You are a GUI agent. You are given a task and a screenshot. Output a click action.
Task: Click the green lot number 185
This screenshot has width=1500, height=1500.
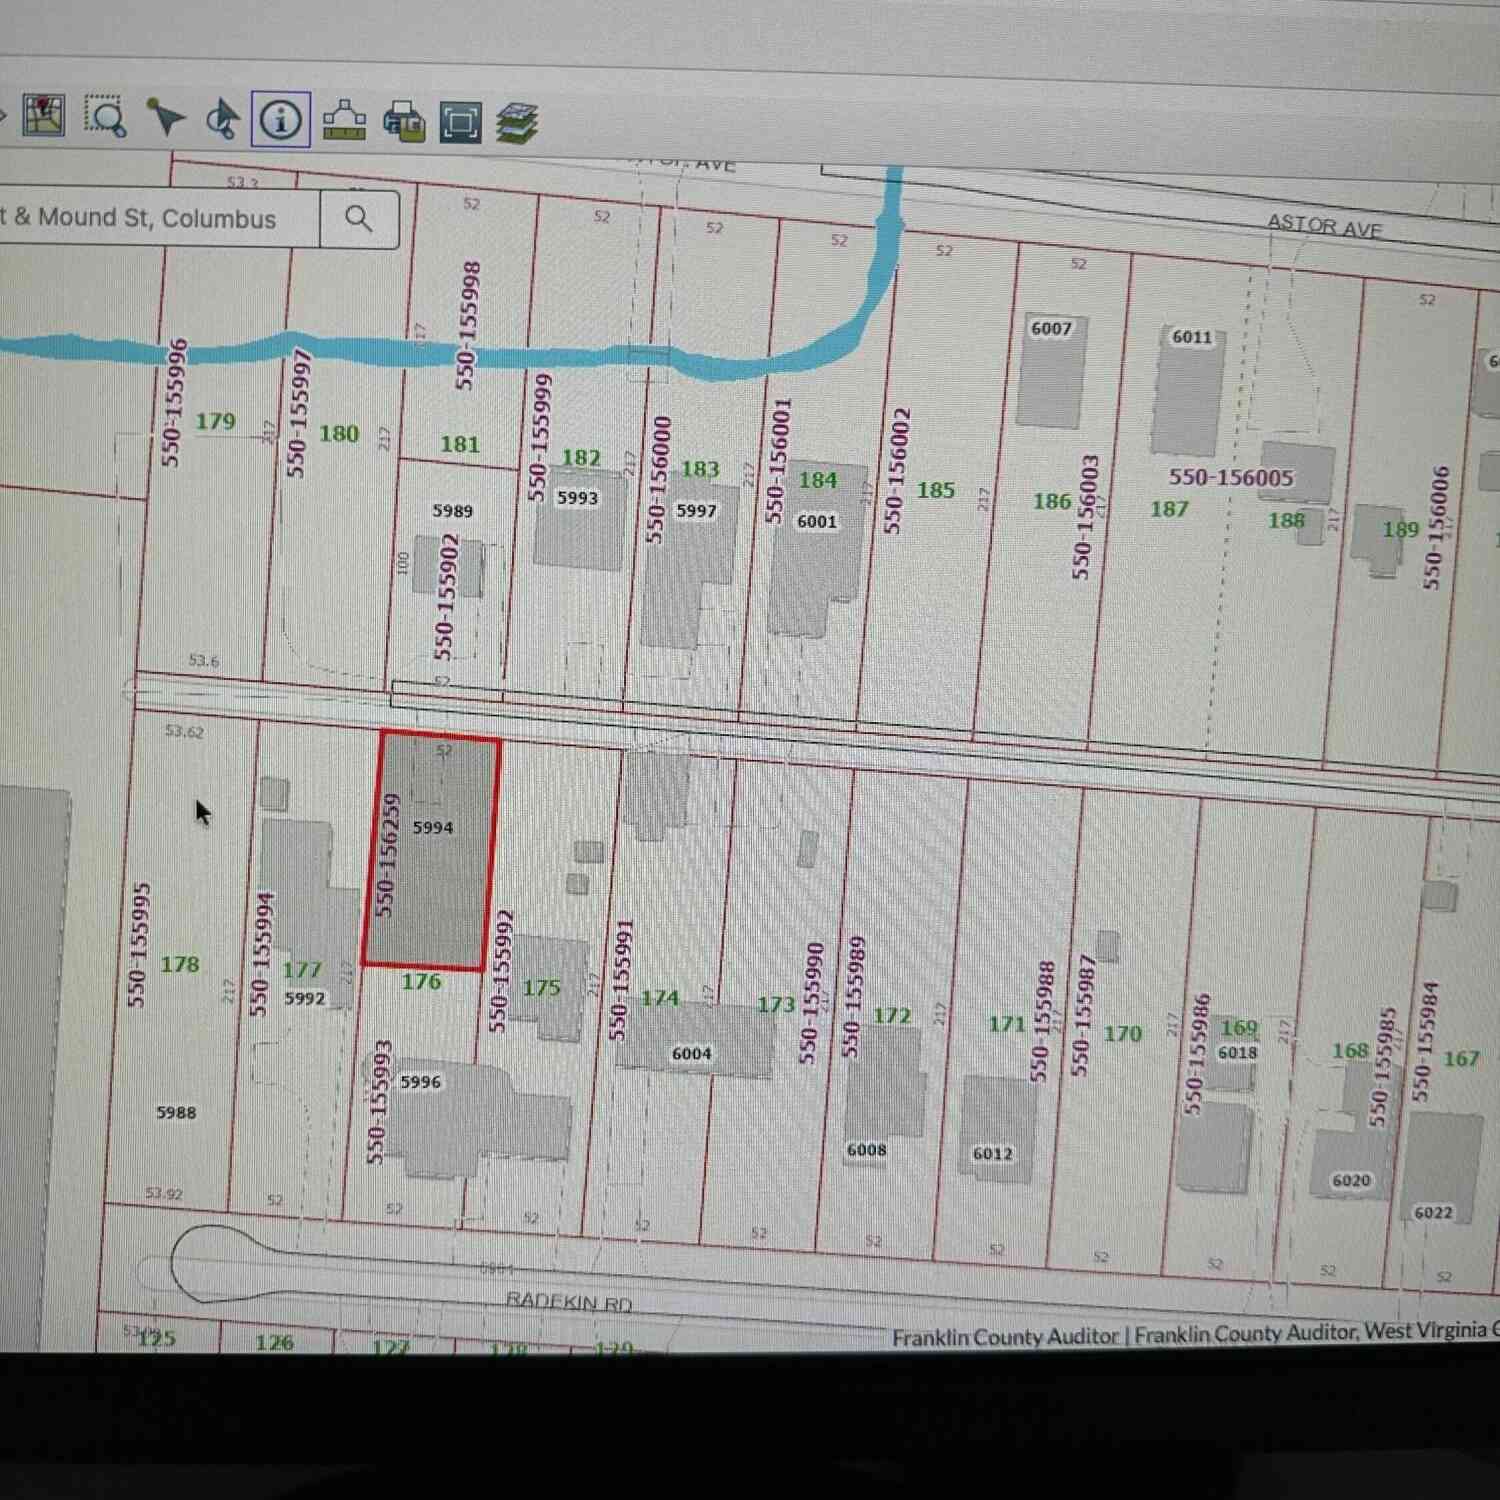click(x=935, y=490)
